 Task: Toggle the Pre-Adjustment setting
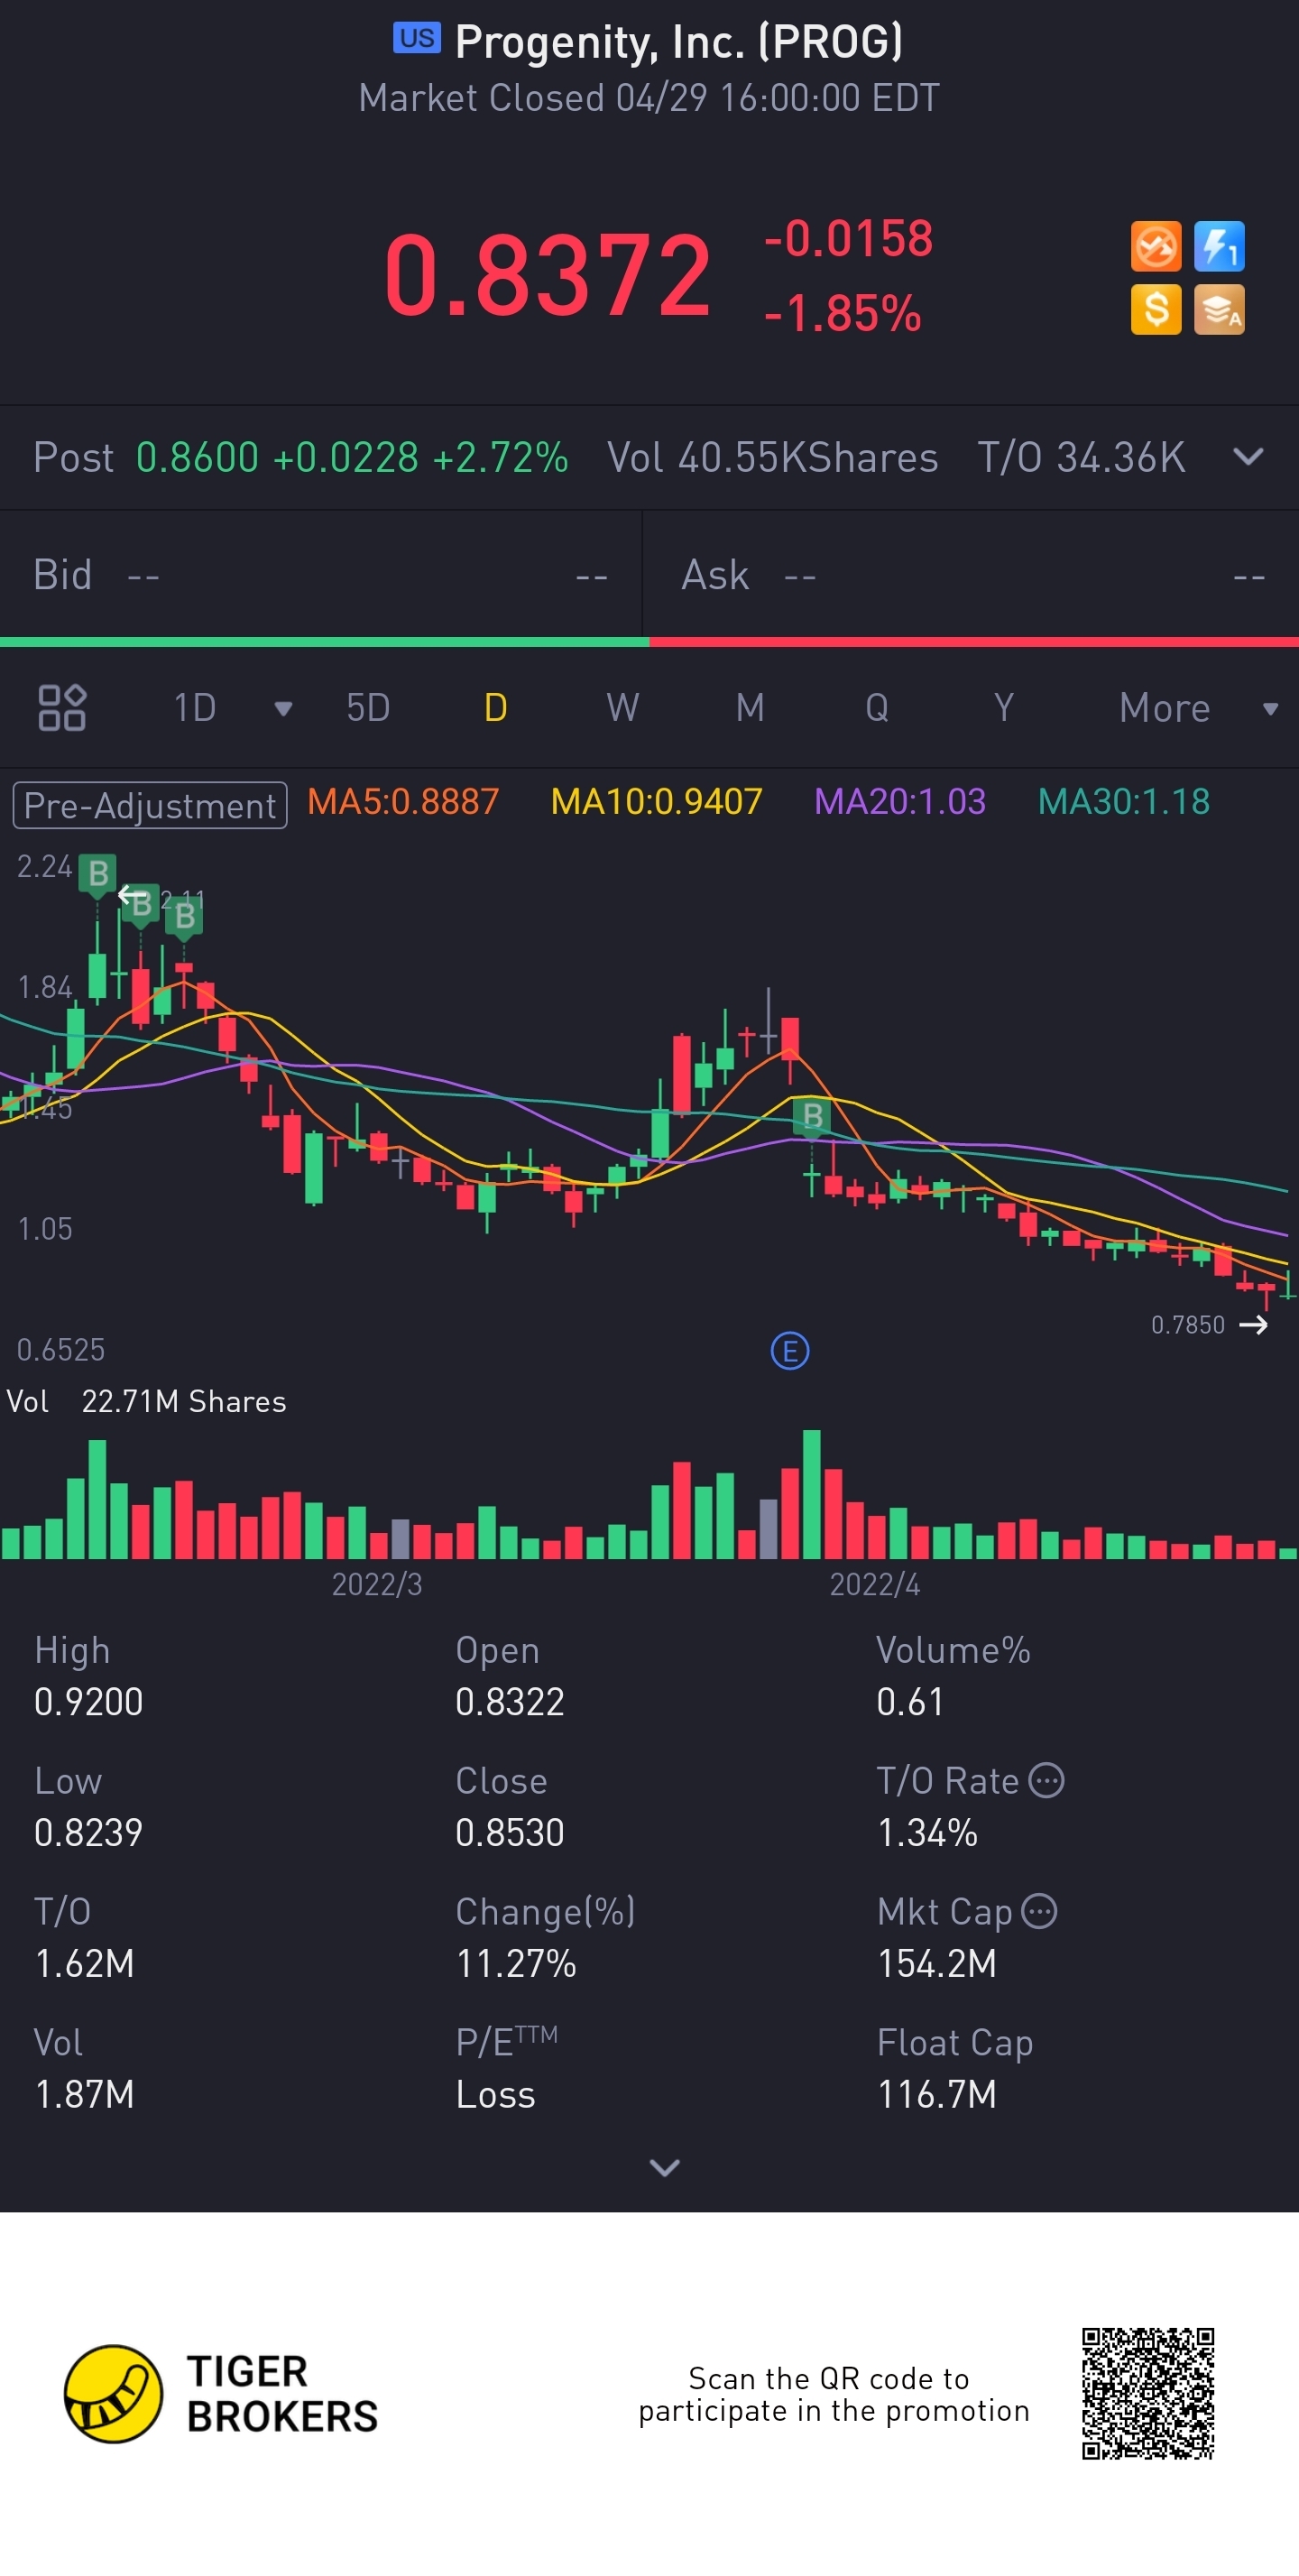pyautogui.click(x=150, y=805)
